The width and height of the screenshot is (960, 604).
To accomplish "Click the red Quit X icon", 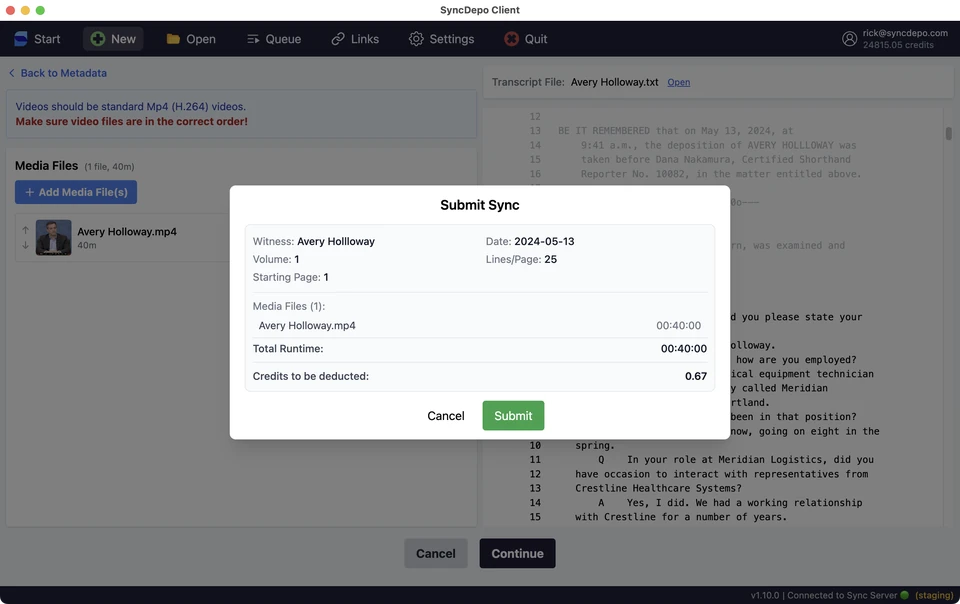I will 511,39.
